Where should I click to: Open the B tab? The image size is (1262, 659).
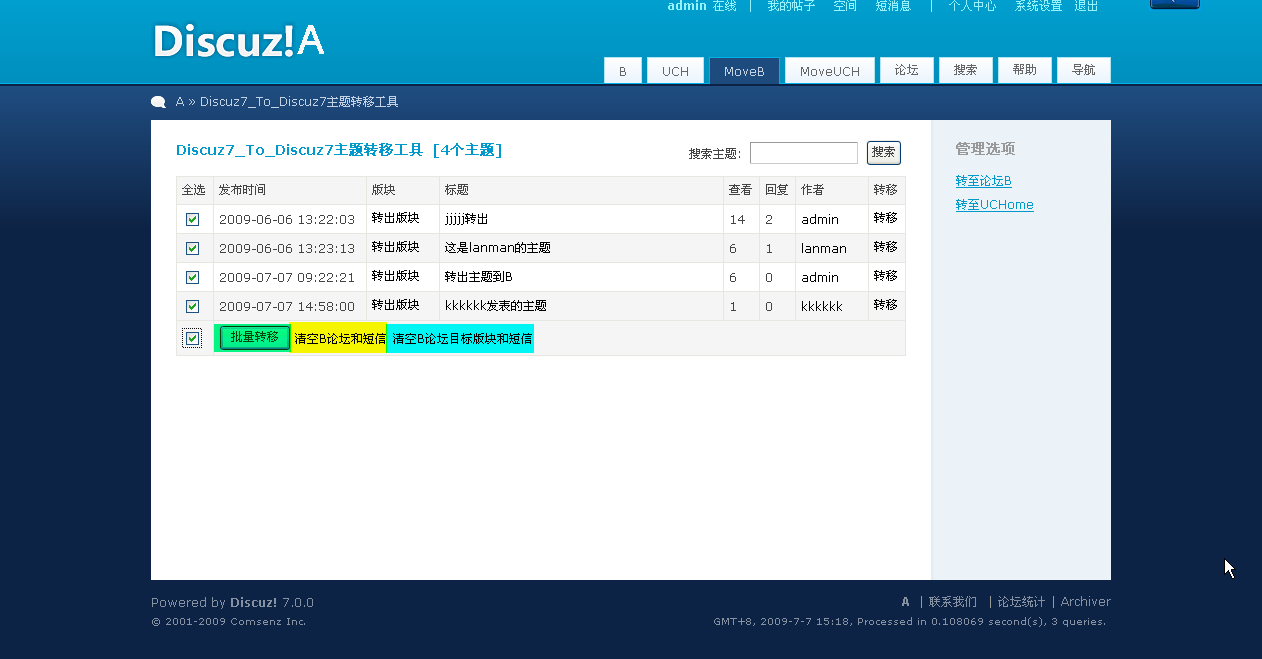(622, 71)
